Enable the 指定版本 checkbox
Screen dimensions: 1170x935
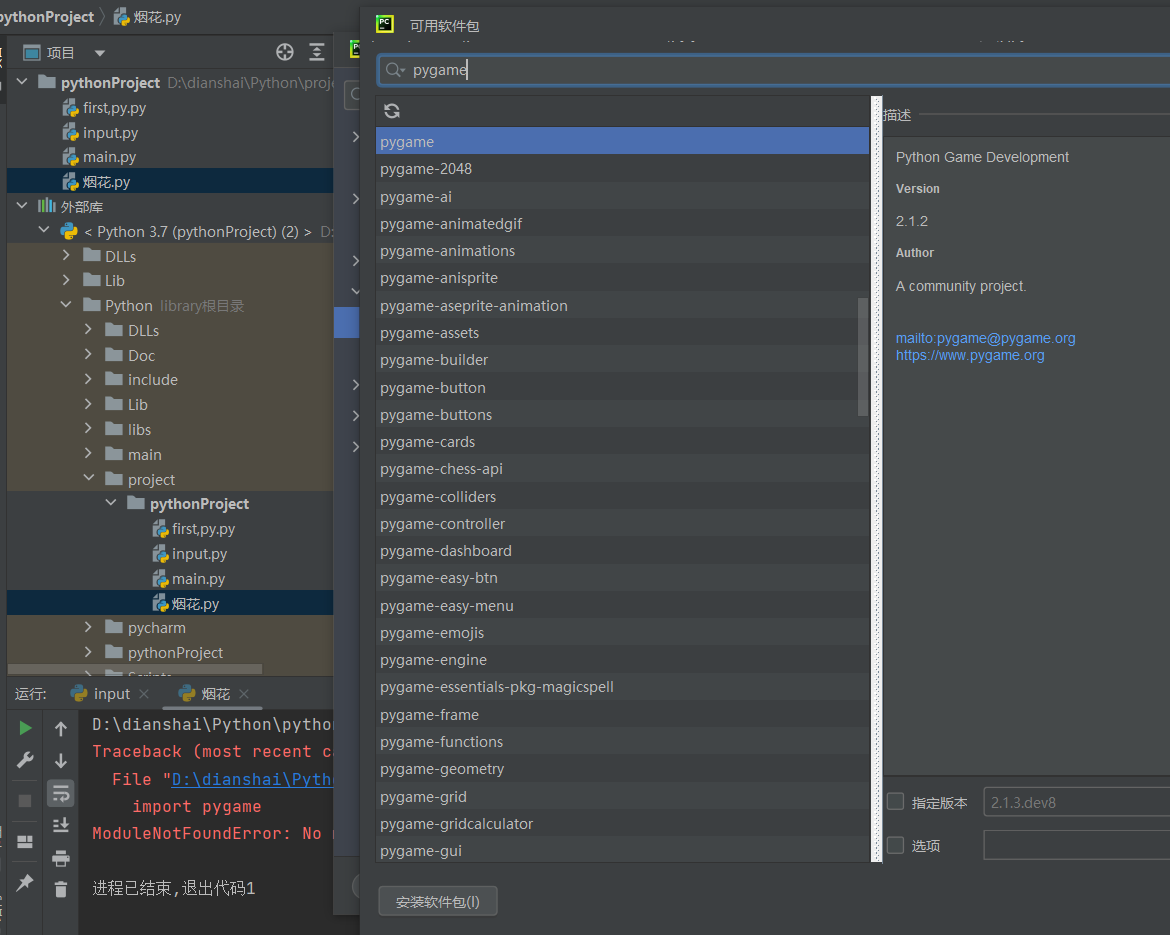point(895,802)
